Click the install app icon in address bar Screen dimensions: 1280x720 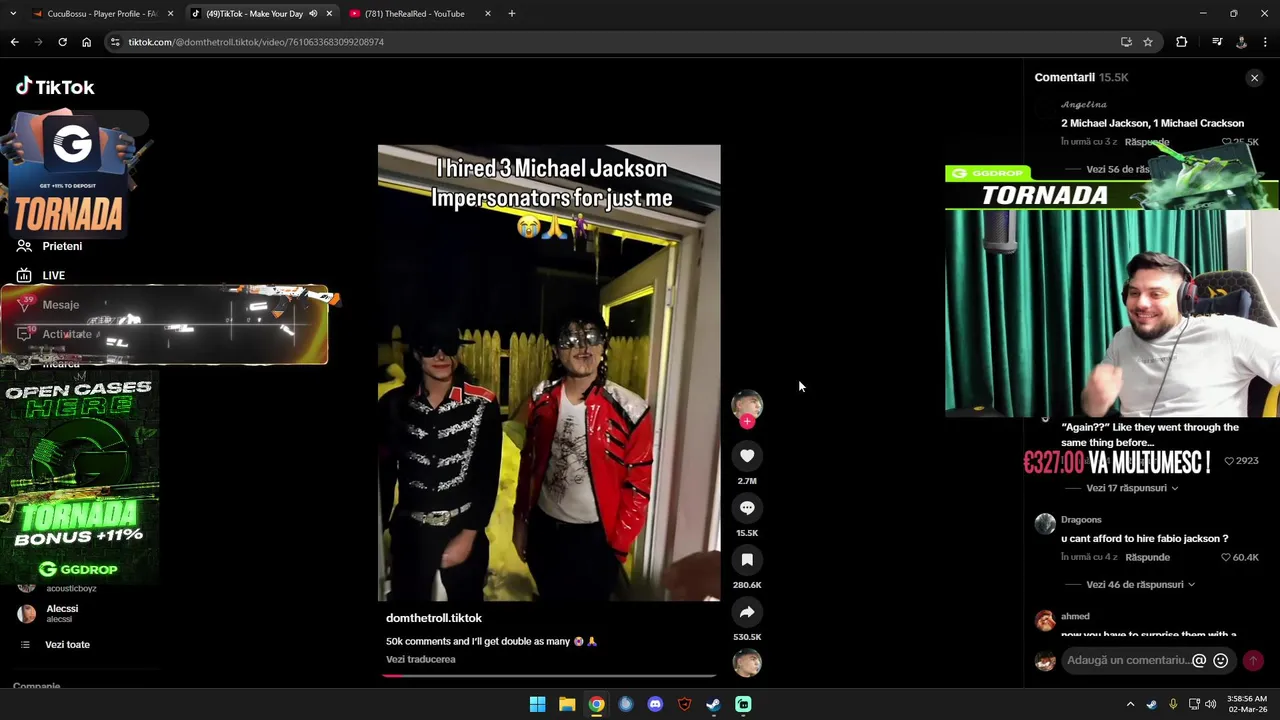[1126, 42]
